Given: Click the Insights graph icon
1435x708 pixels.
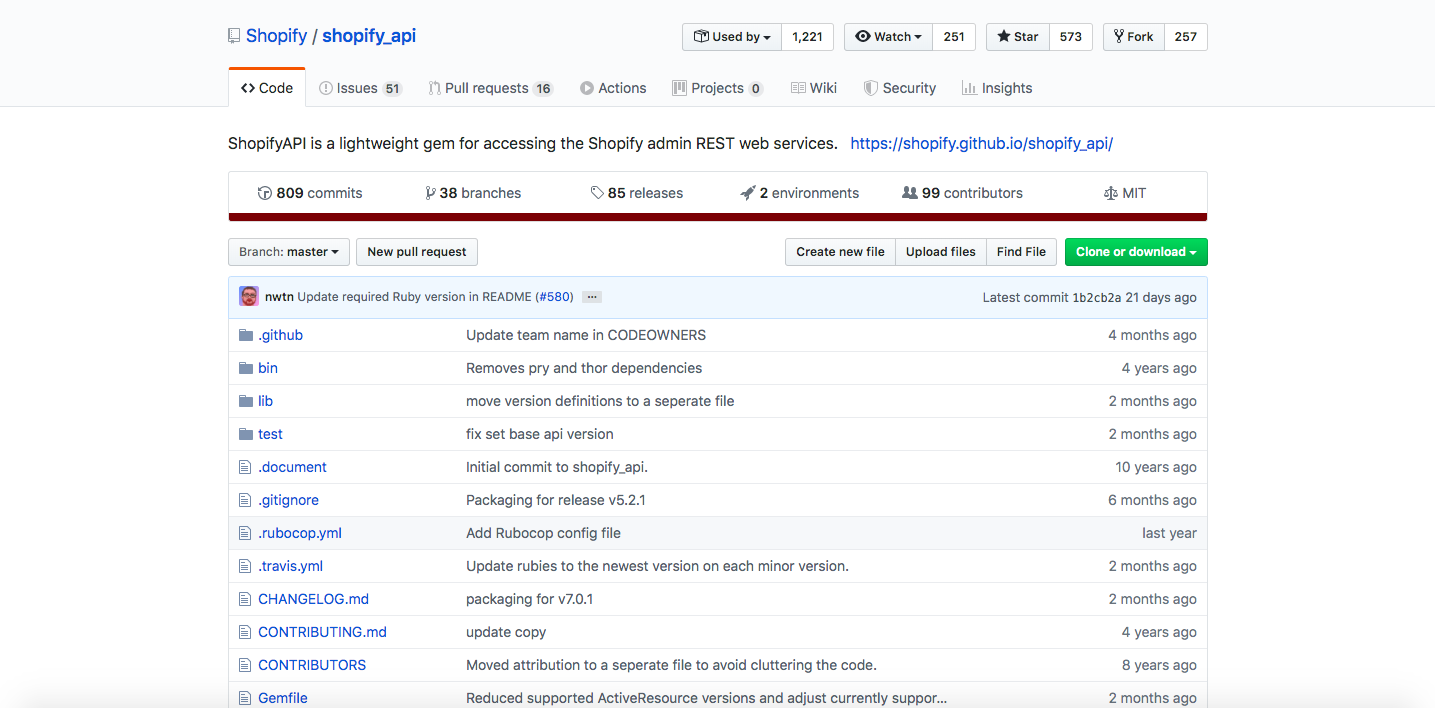Looking at the screenshot, I should (969, 88).
